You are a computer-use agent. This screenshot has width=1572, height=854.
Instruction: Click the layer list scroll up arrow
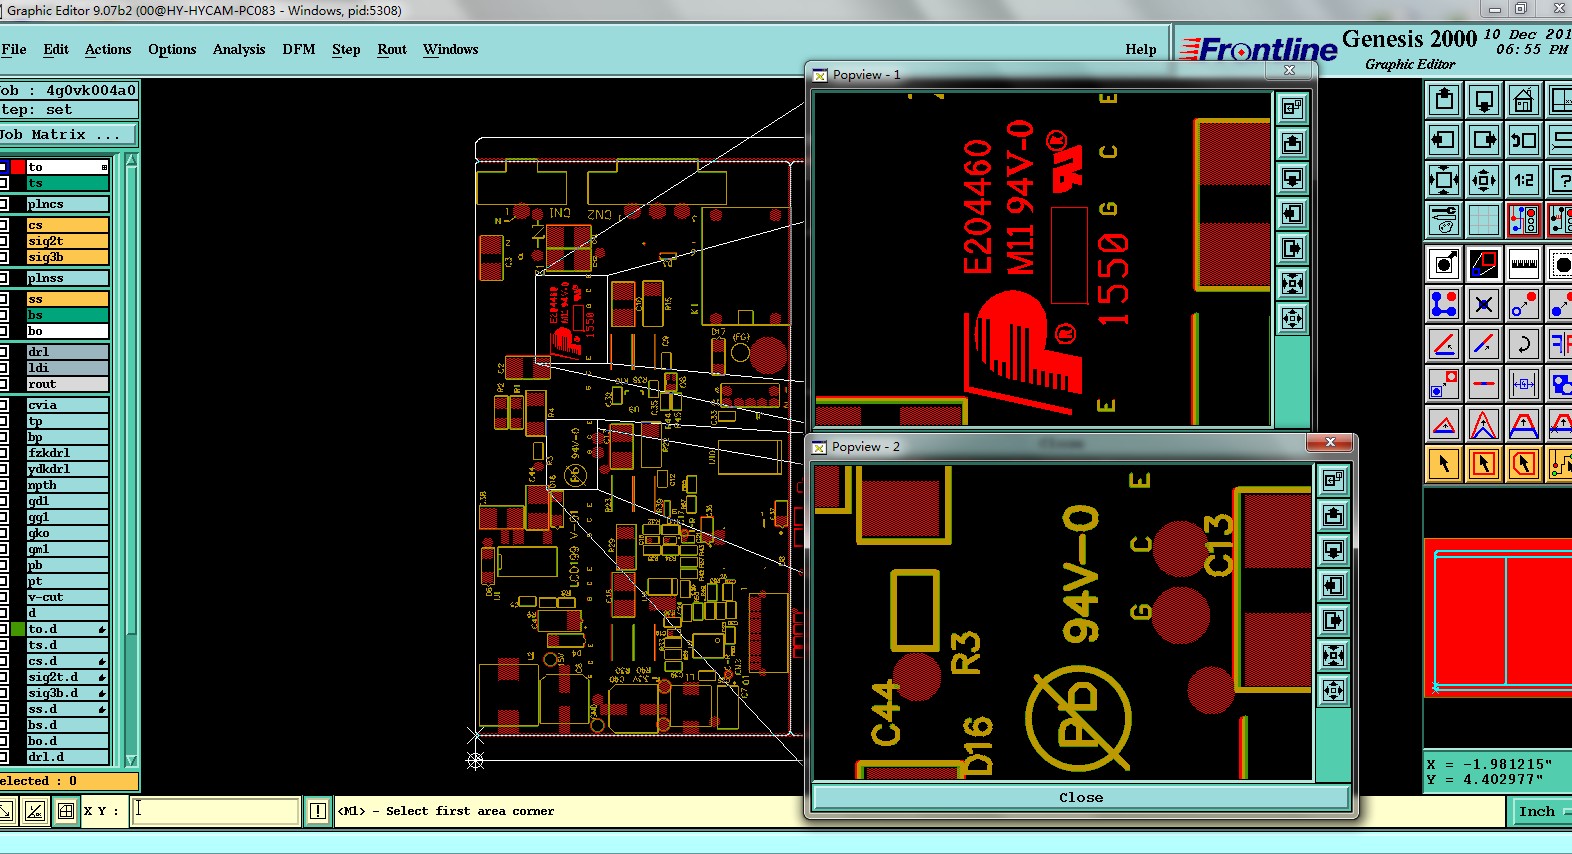131,160
